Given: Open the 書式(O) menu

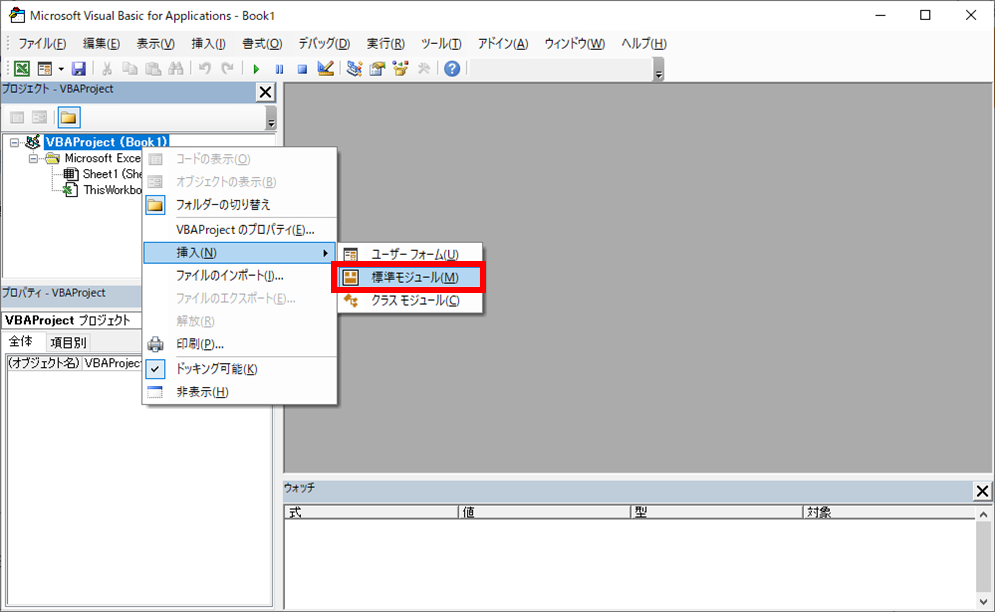Looking at the screenshot, I should (262, 44).
